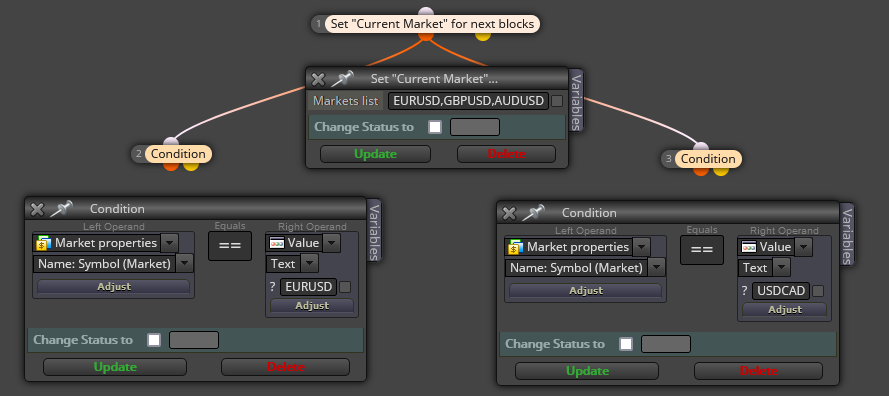This screenshot has width=889, height=396.
Task: Click status field in USDCAD Condition panel
Action: [666, 344]
